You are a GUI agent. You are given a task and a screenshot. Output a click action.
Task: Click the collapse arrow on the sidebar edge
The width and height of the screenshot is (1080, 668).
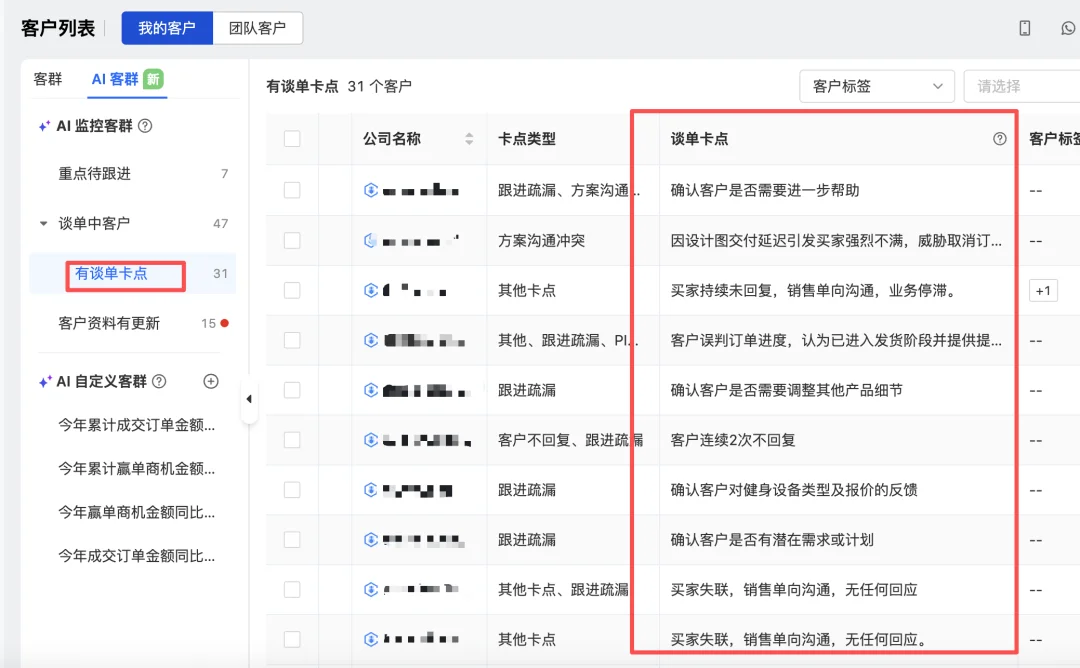click(249, 397)
